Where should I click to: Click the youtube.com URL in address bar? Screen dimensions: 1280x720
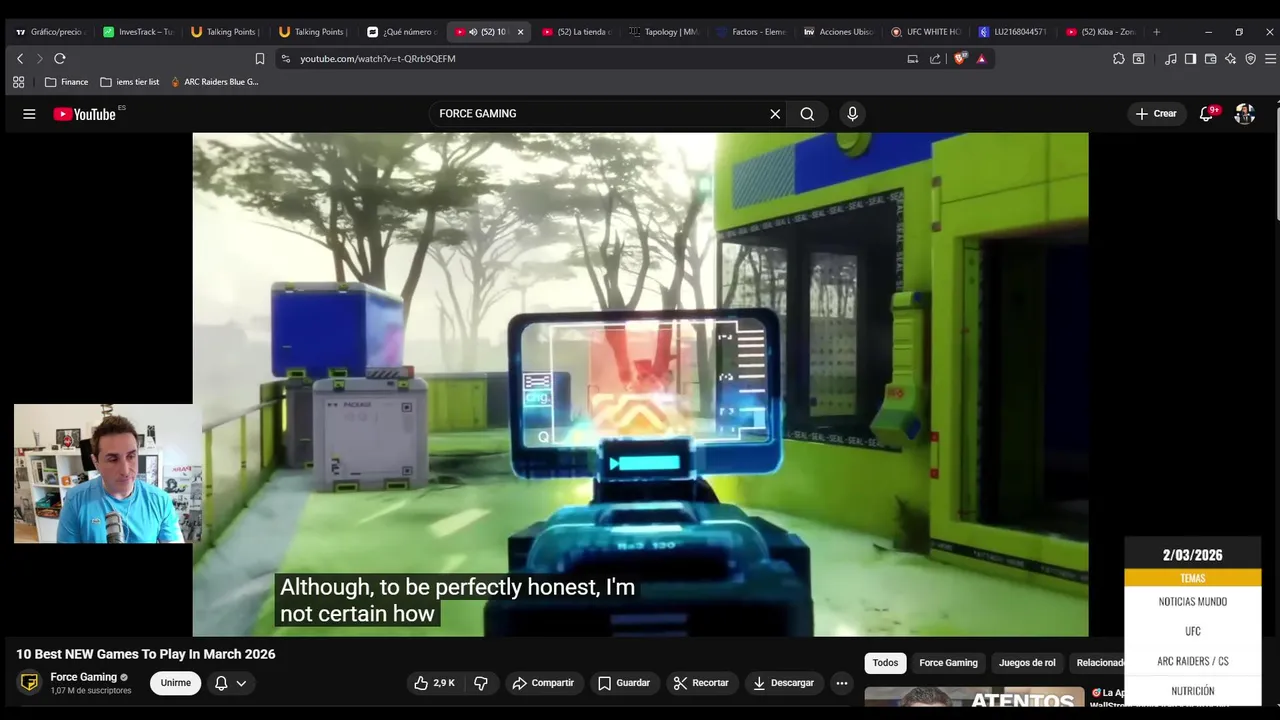[378, 59]
